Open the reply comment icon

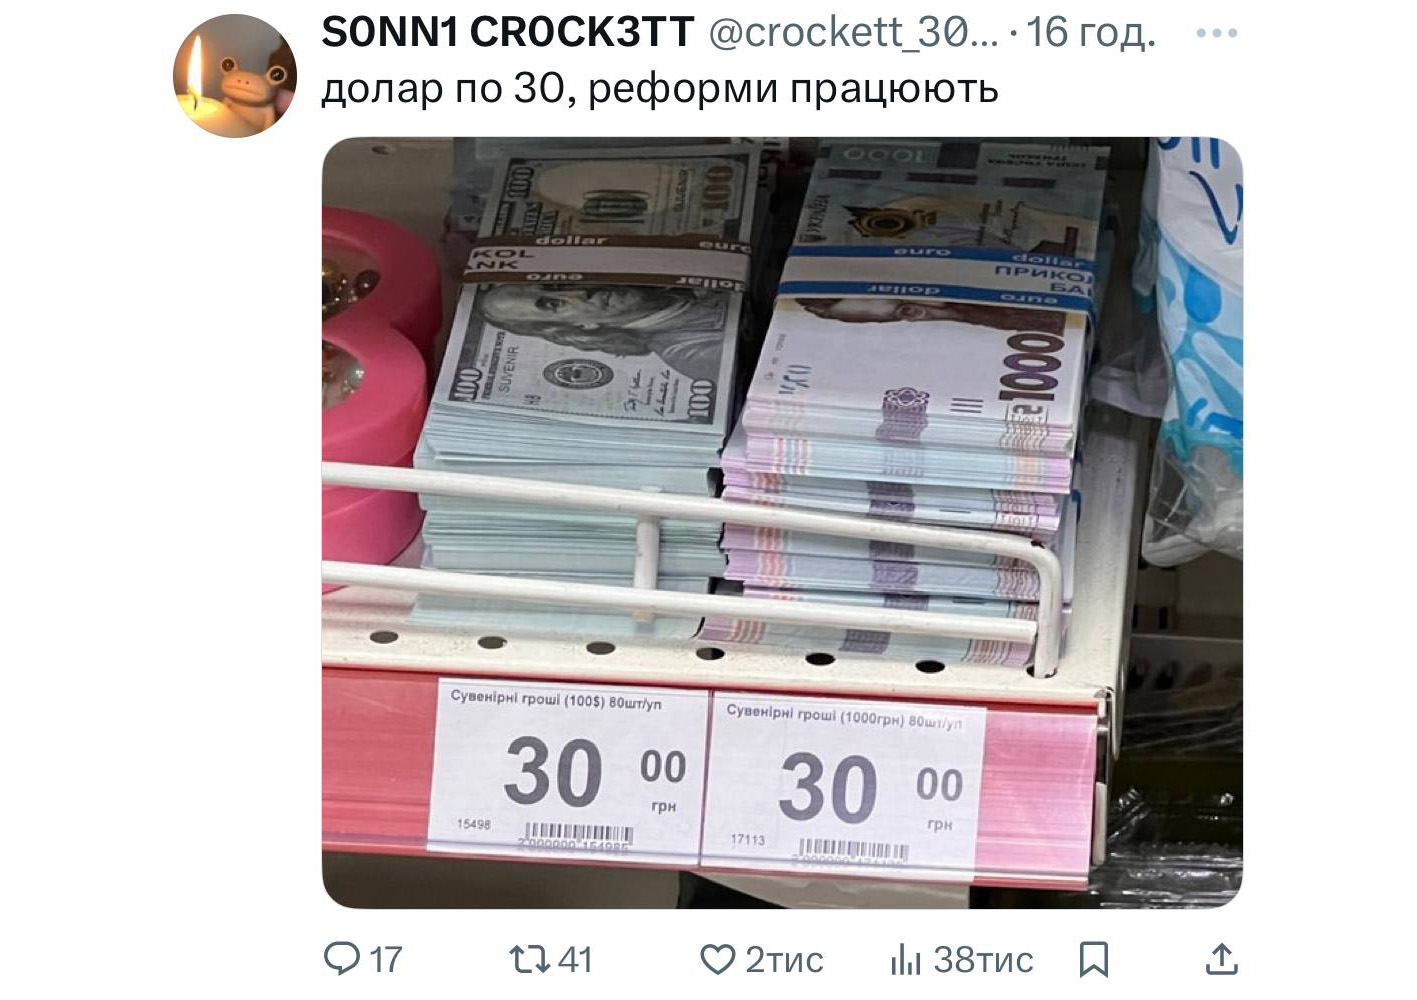[342, 959]
